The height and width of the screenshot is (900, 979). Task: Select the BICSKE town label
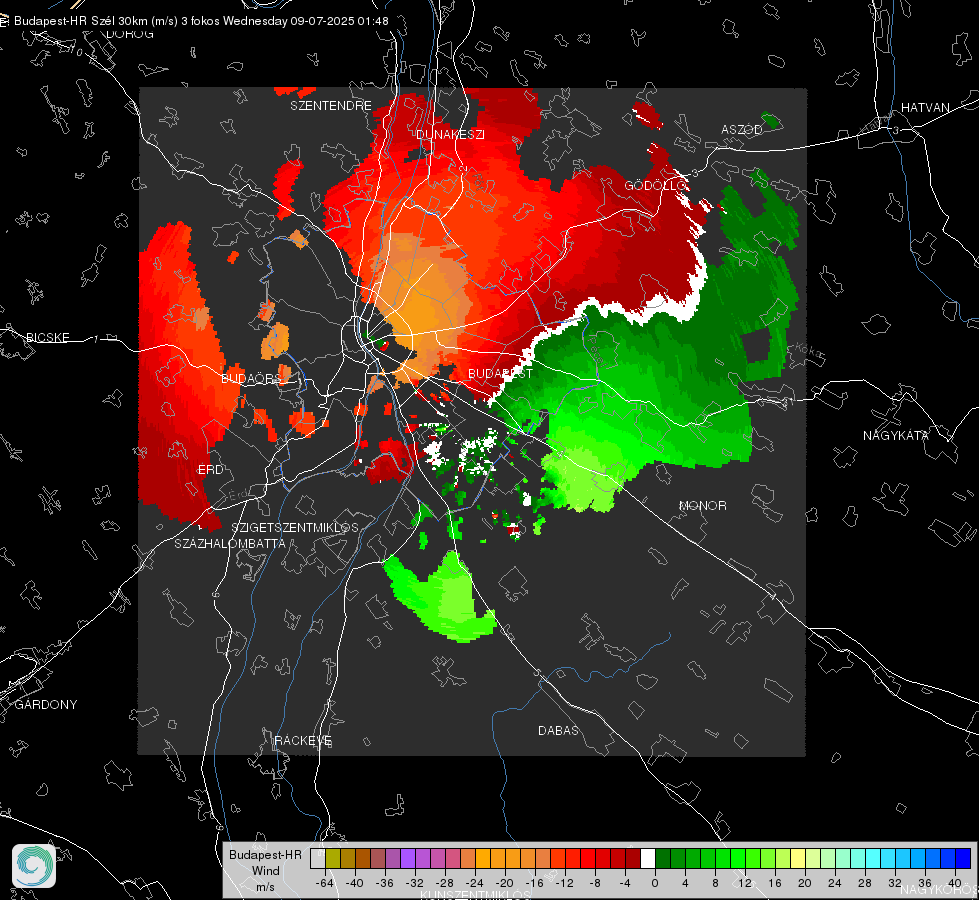(47, 337)
